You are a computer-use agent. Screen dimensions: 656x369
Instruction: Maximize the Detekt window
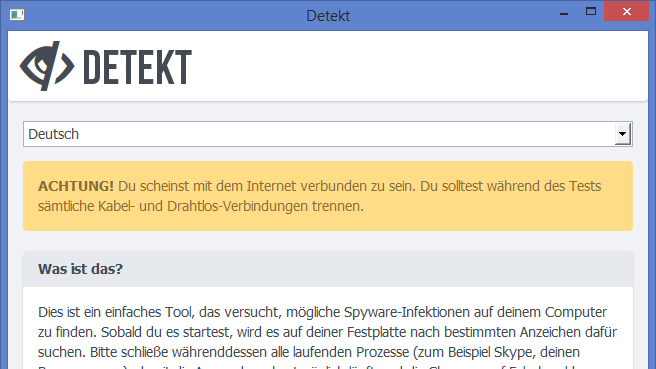coord(591,12)
